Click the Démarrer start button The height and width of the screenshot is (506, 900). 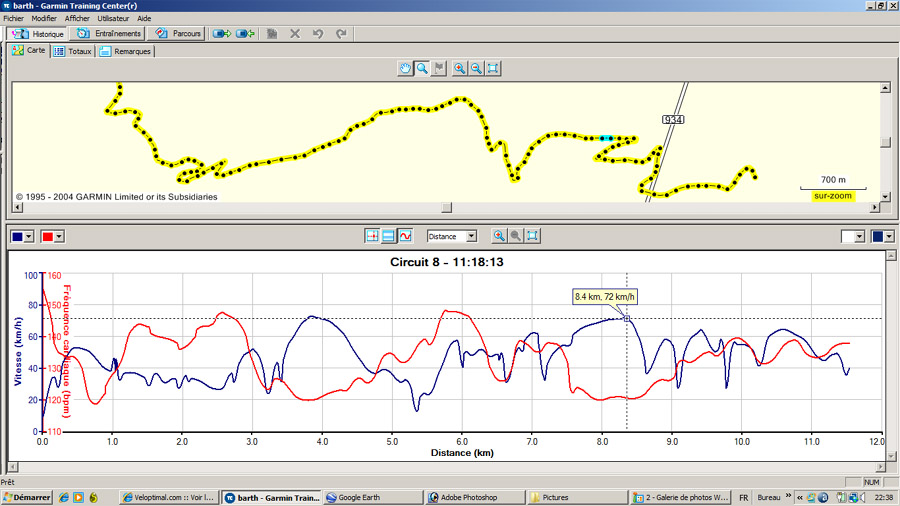(x=27, y=497)
